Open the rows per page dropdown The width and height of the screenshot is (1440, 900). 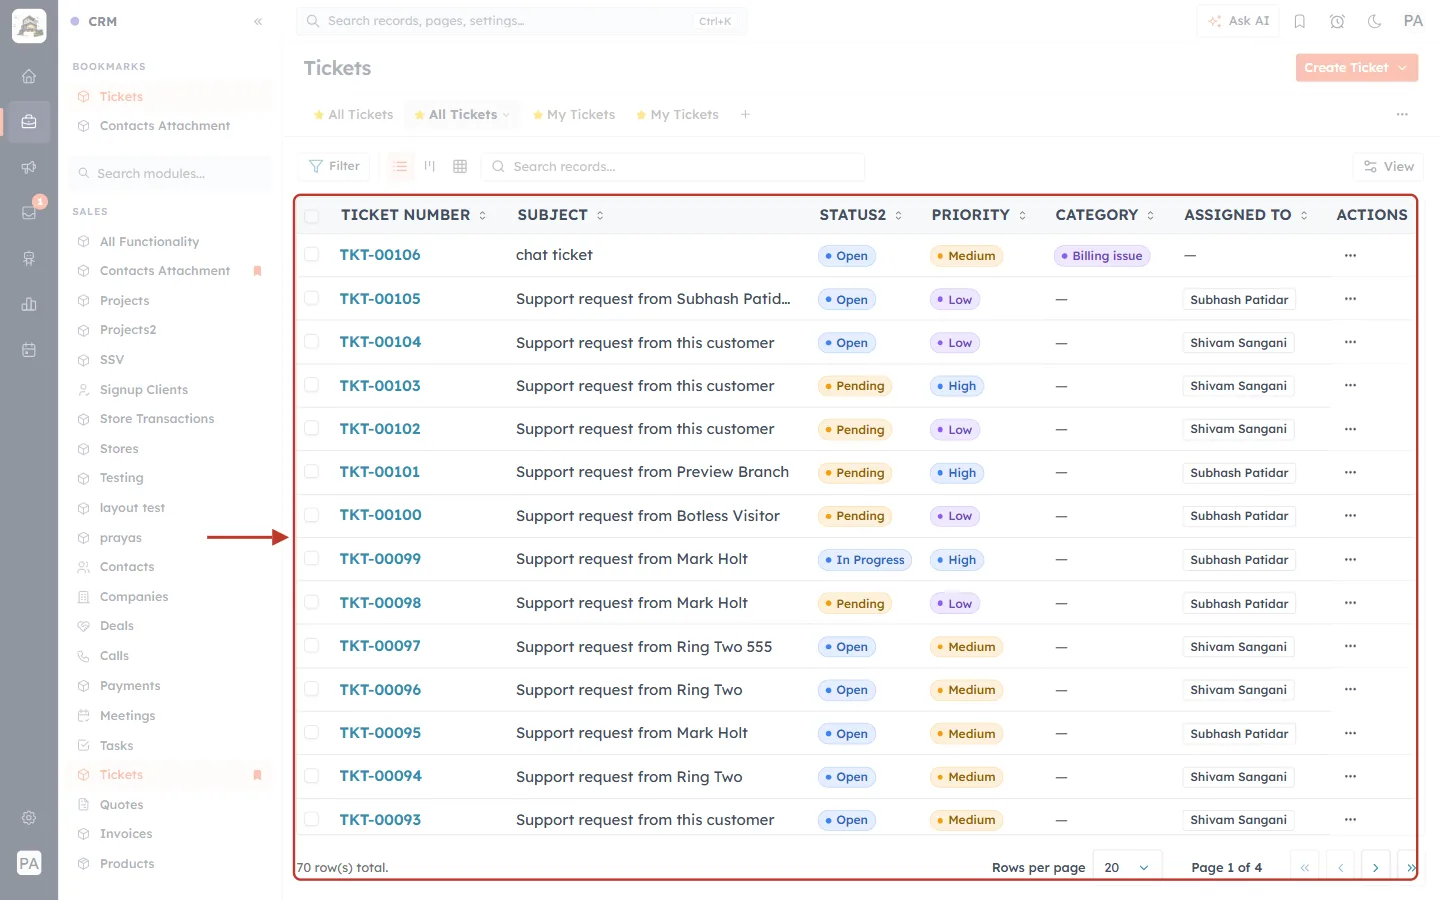1127,867
